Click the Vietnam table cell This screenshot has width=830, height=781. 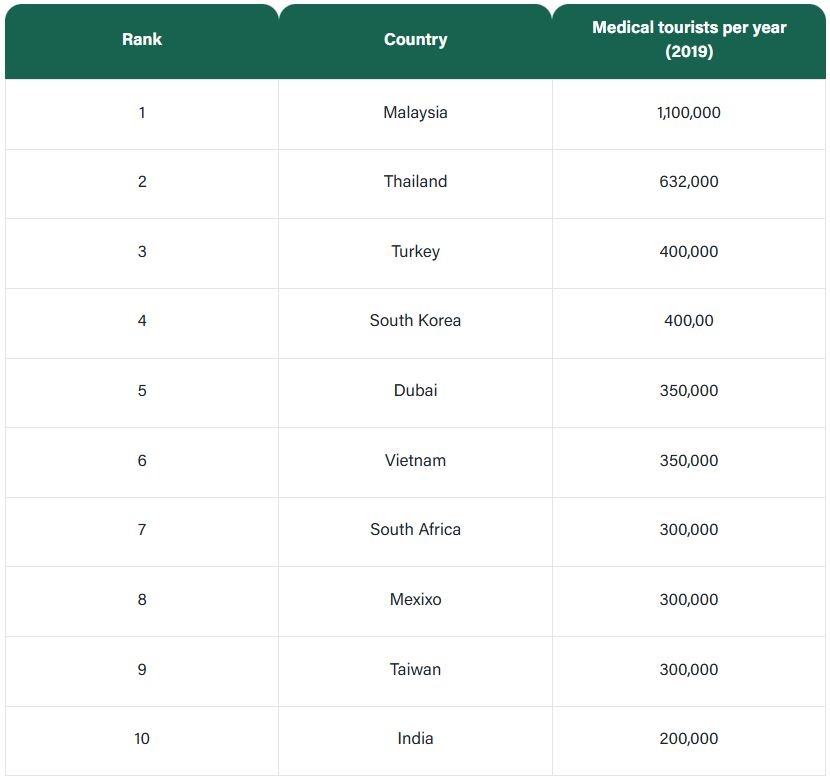[x=415, y=461]
